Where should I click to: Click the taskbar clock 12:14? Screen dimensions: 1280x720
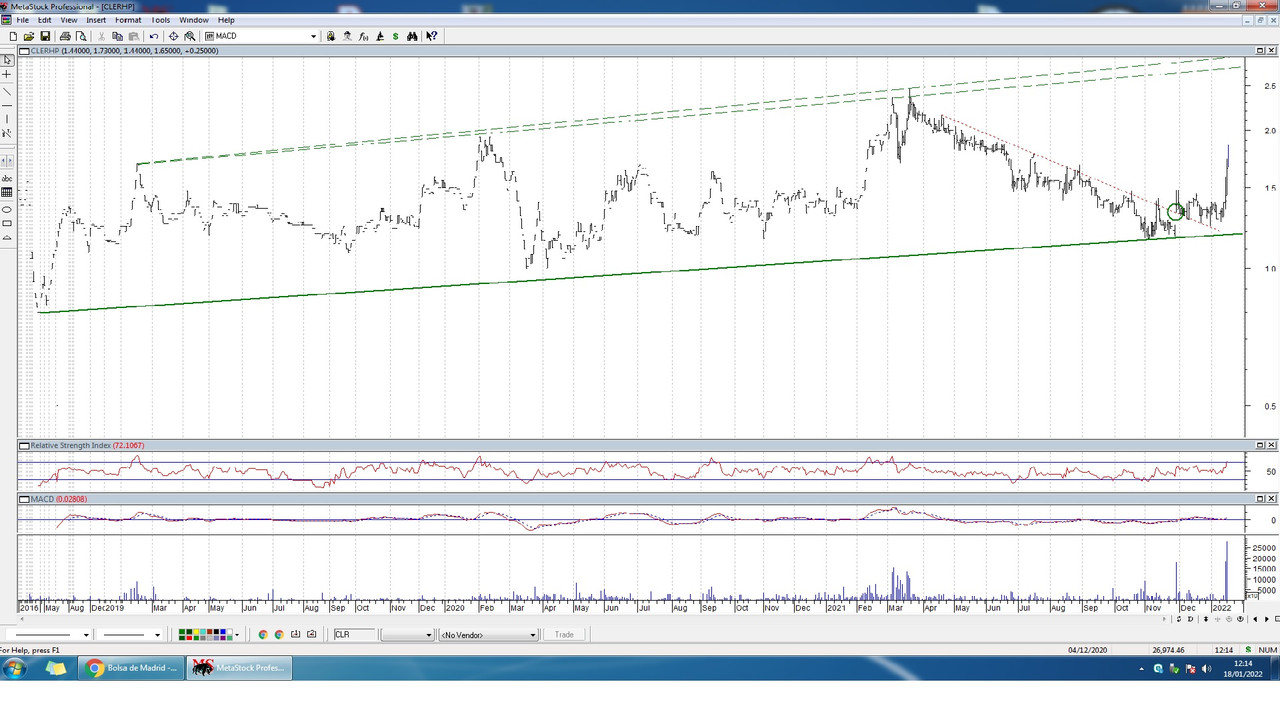(1243, 662)
